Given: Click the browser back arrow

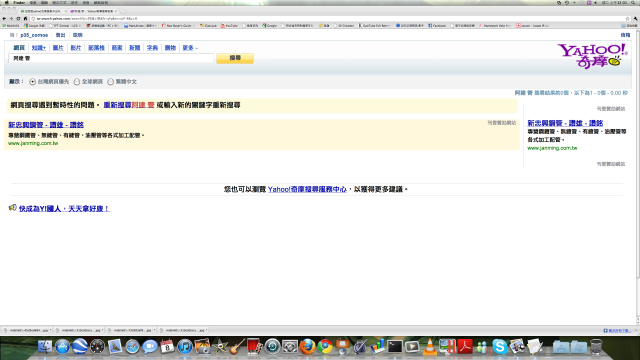Looking at the screenshot, I should [x=4, y=18].
